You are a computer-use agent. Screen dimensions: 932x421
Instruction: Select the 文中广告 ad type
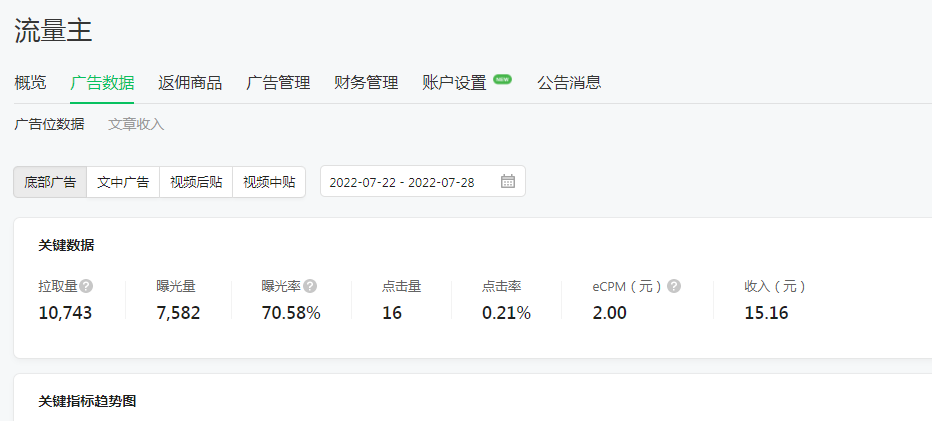123,182
